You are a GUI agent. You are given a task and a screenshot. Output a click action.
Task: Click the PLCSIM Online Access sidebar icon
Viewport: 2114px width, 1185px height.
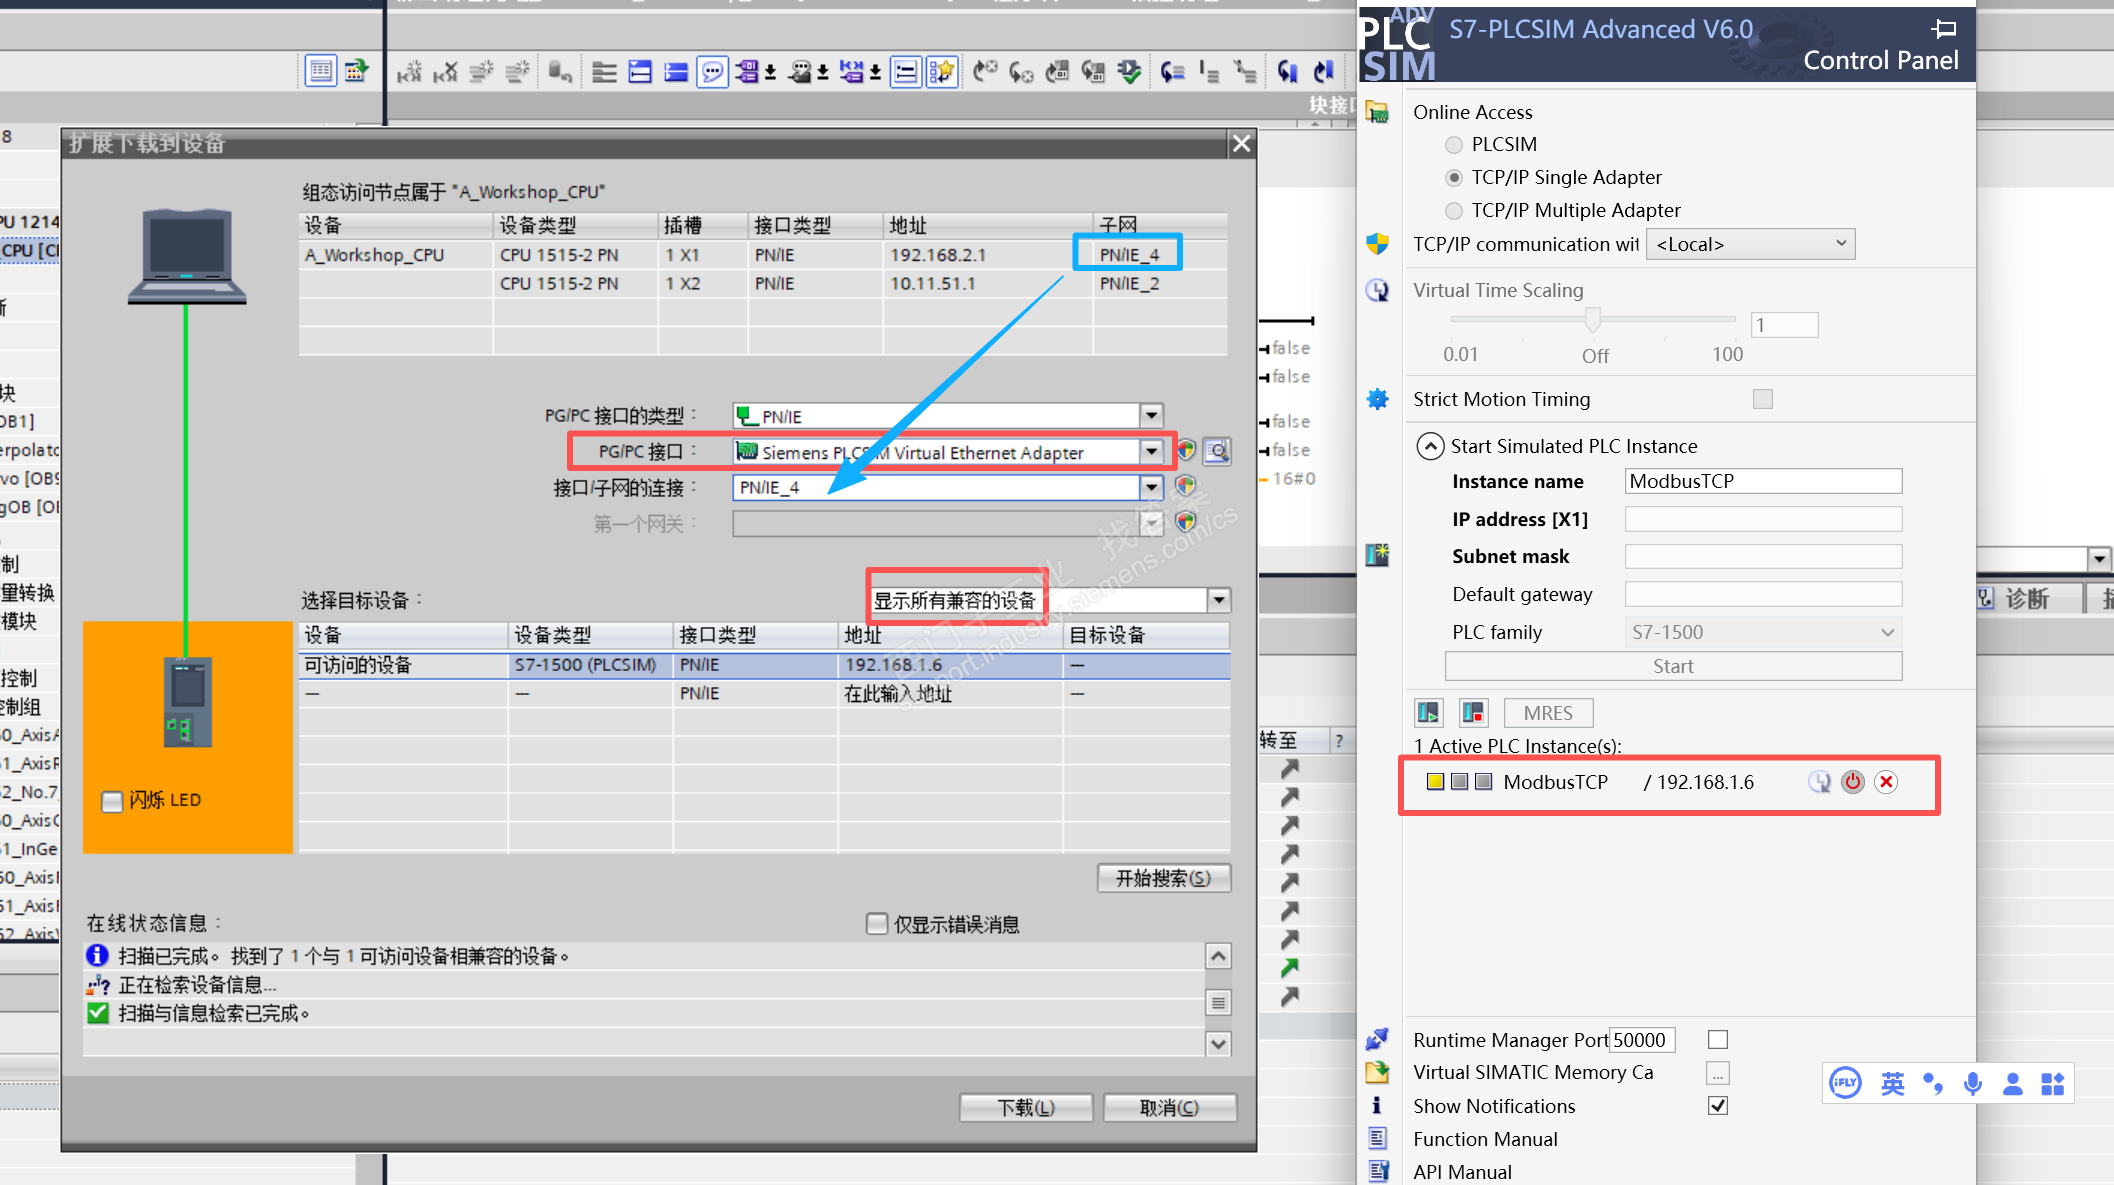pos(1377,112)
